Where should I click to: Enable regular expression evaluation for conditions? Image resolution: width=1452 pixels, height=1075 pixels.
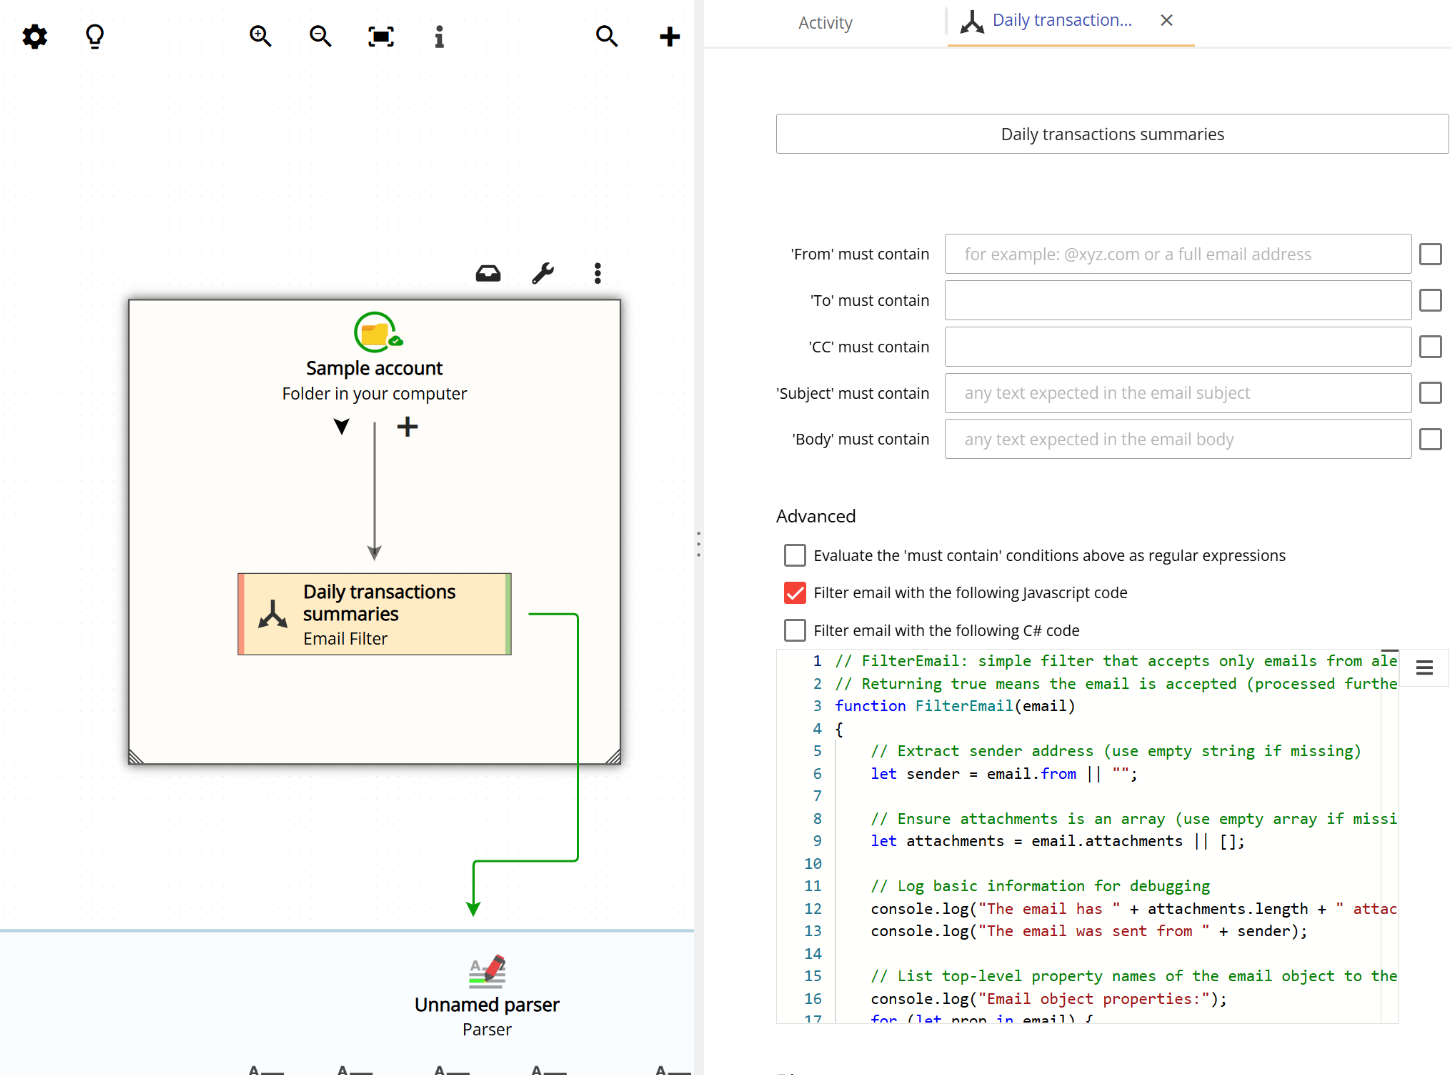(794, 555)
